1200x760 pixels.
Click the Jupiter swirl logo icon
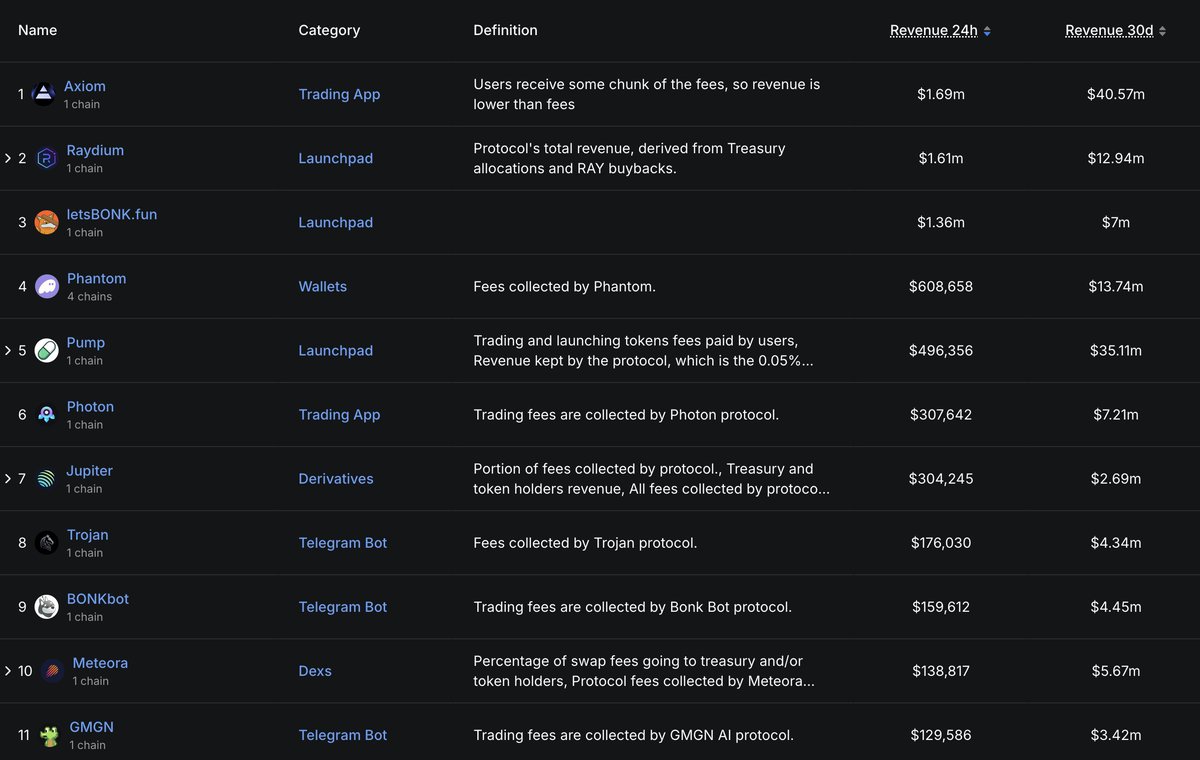(x=46, y=479)
